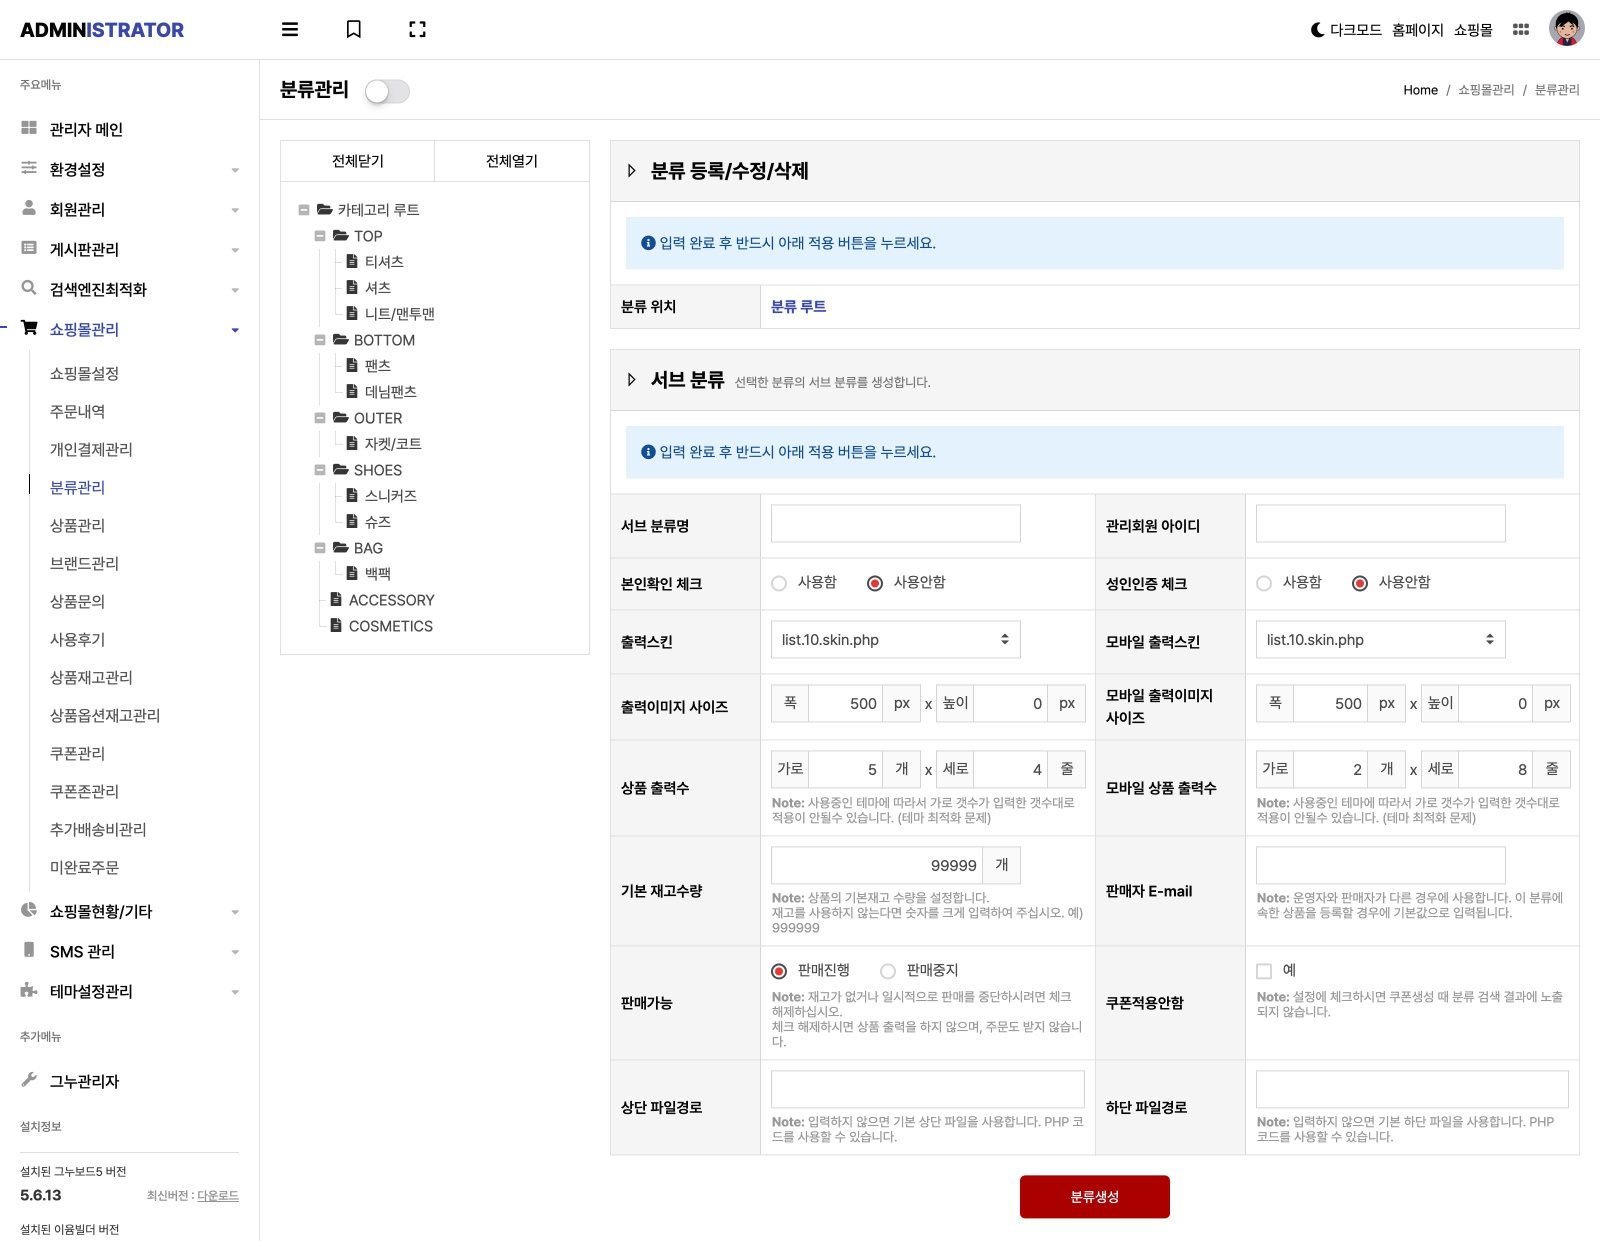The image size is (1600, 1241).
Task: Click the red 분류생성 button
Action: pos(1095,1197)
